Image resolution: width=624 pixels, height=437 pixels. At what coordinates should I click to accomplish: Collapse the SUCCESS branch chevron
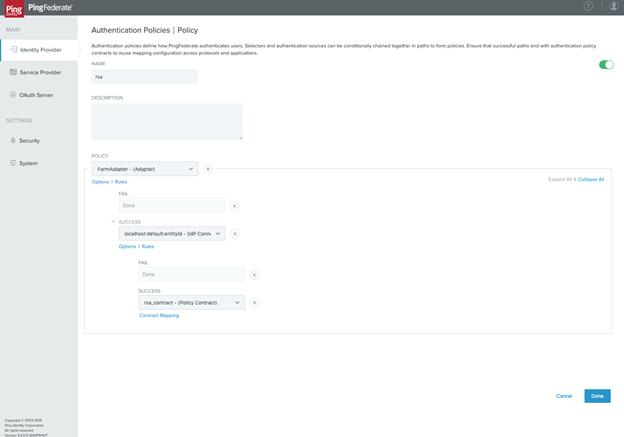coord(113,222)
